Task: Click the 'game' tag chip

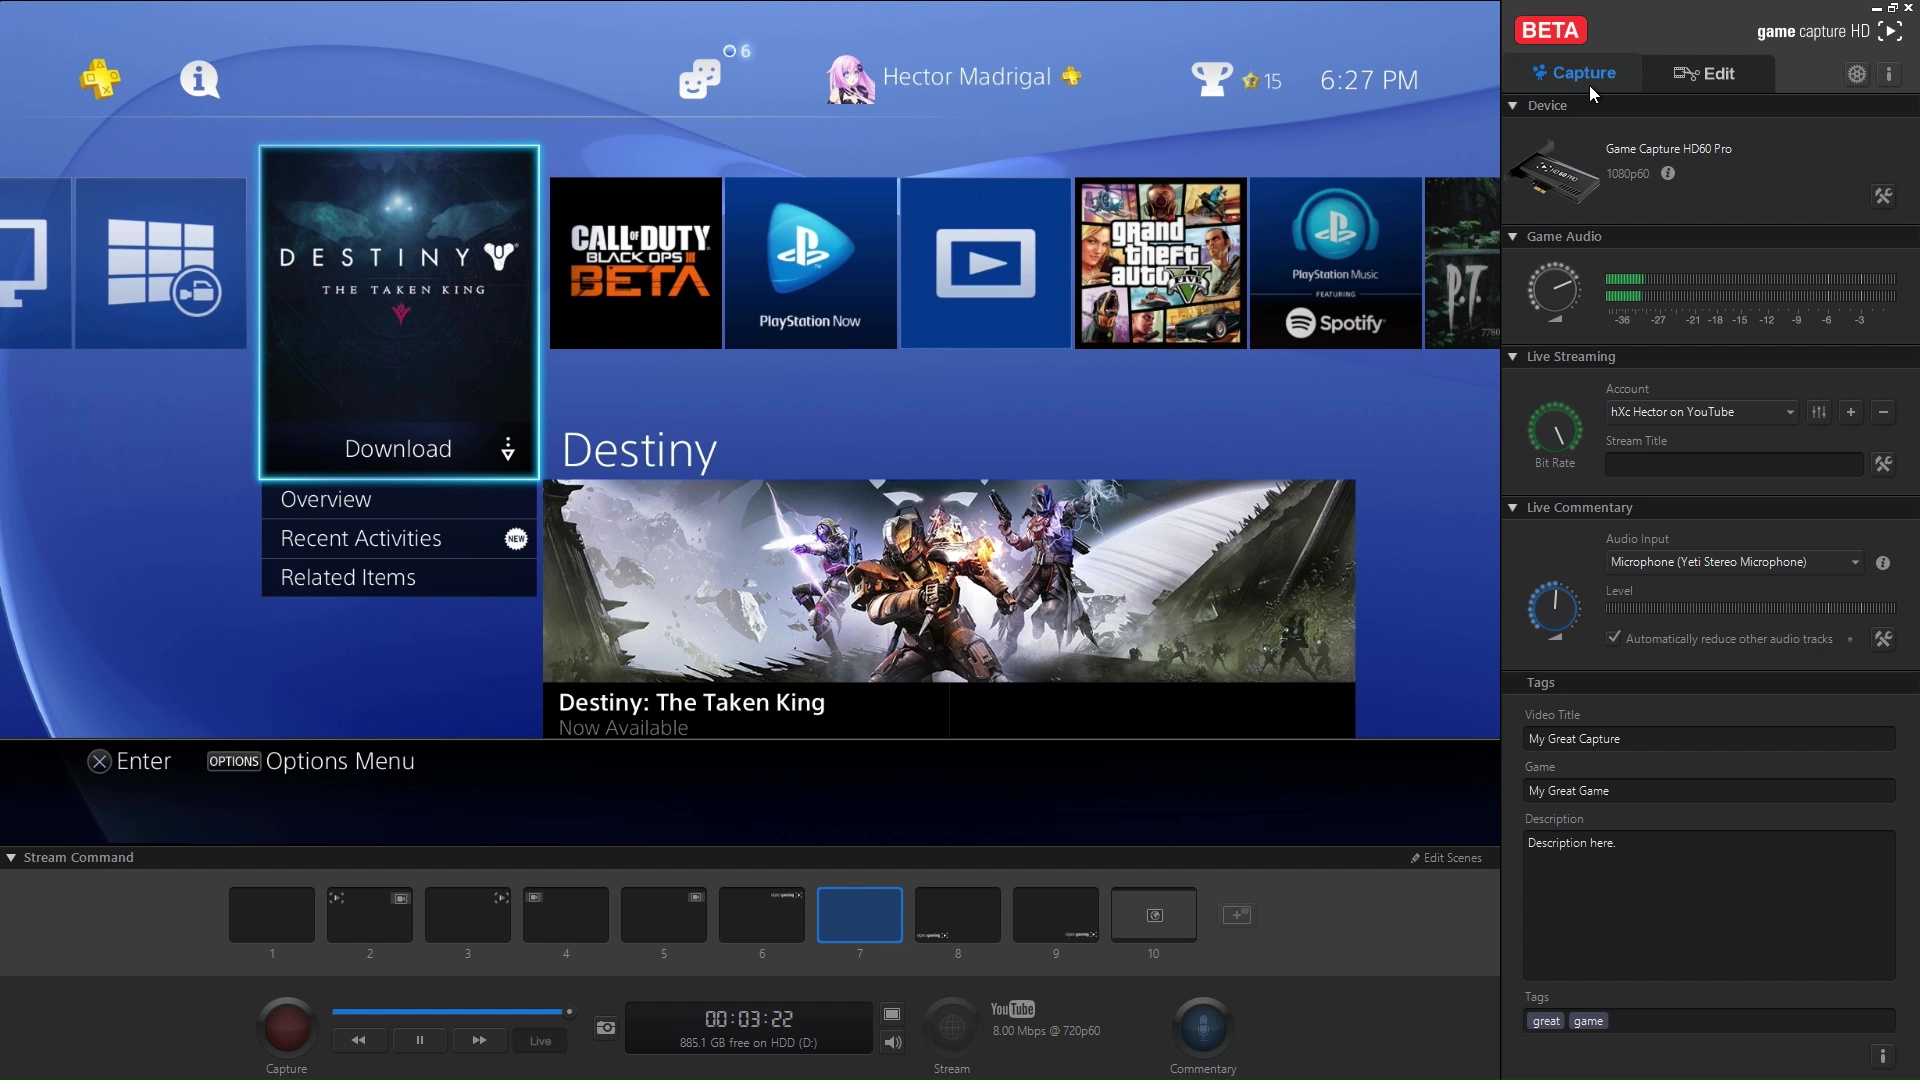Action: [1588, 1021]
